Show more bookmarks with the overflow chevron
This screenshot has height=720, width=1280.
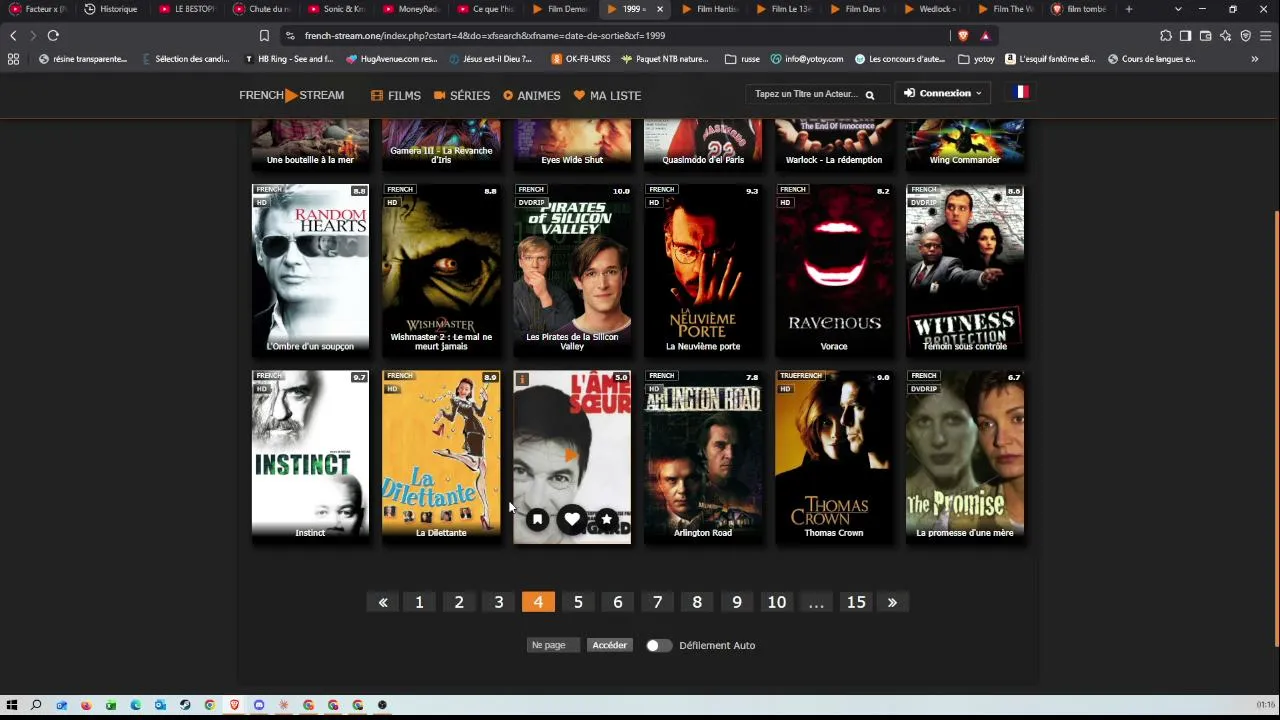click(x=1255, y=59)
